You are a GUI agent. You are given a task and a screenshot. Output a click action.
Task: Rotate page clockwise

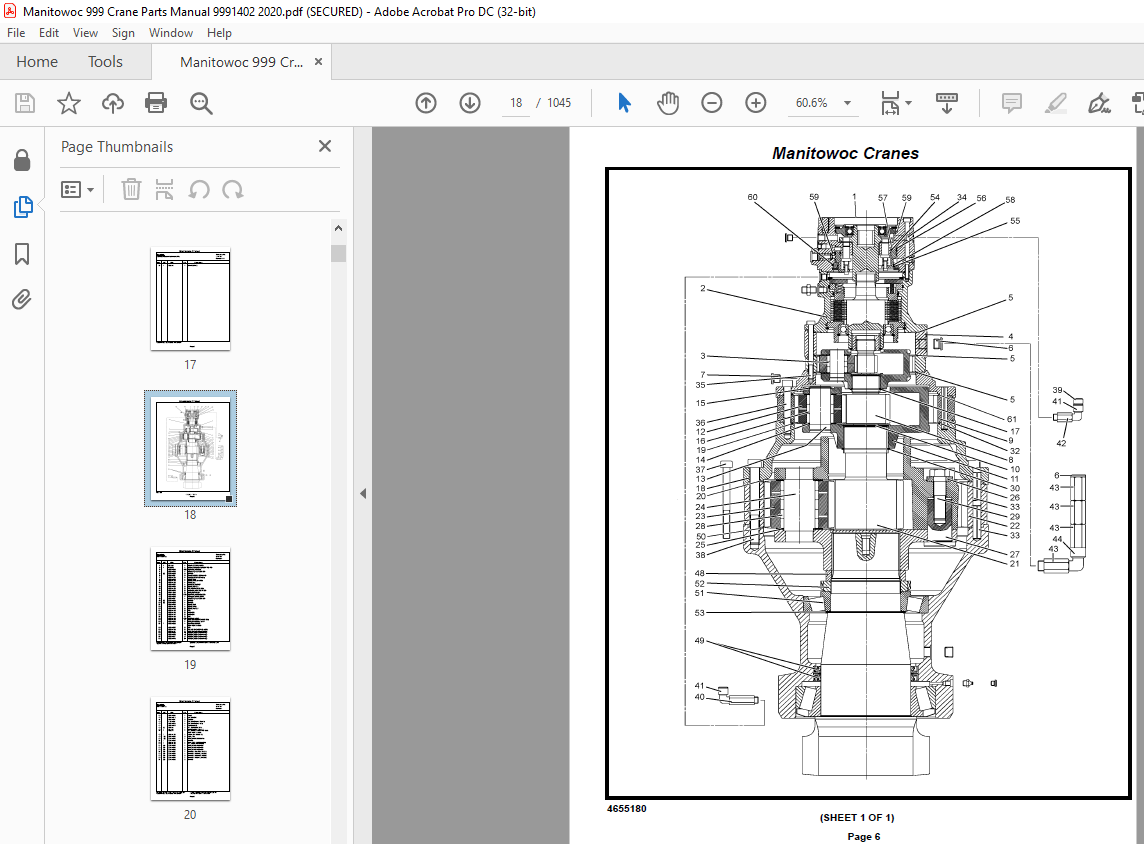[x=233, y=190]
